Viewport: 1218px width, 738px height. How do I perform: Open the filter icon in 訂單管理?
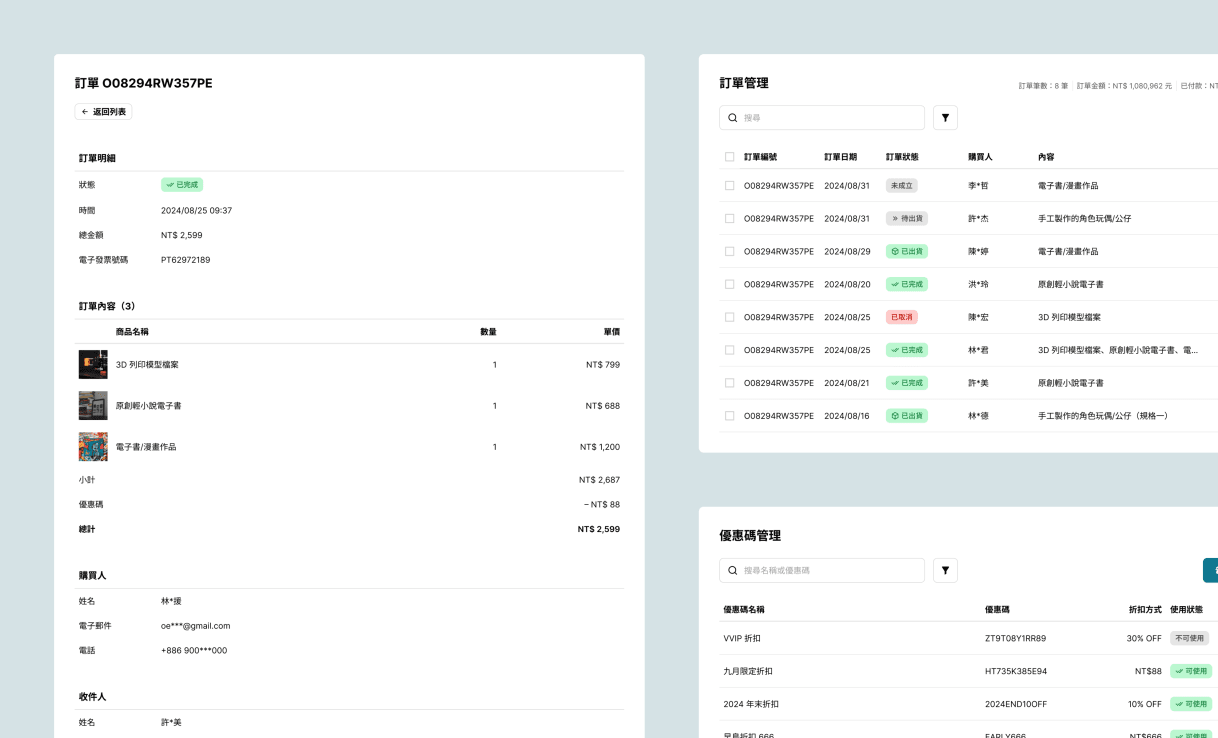pos(945,117)
